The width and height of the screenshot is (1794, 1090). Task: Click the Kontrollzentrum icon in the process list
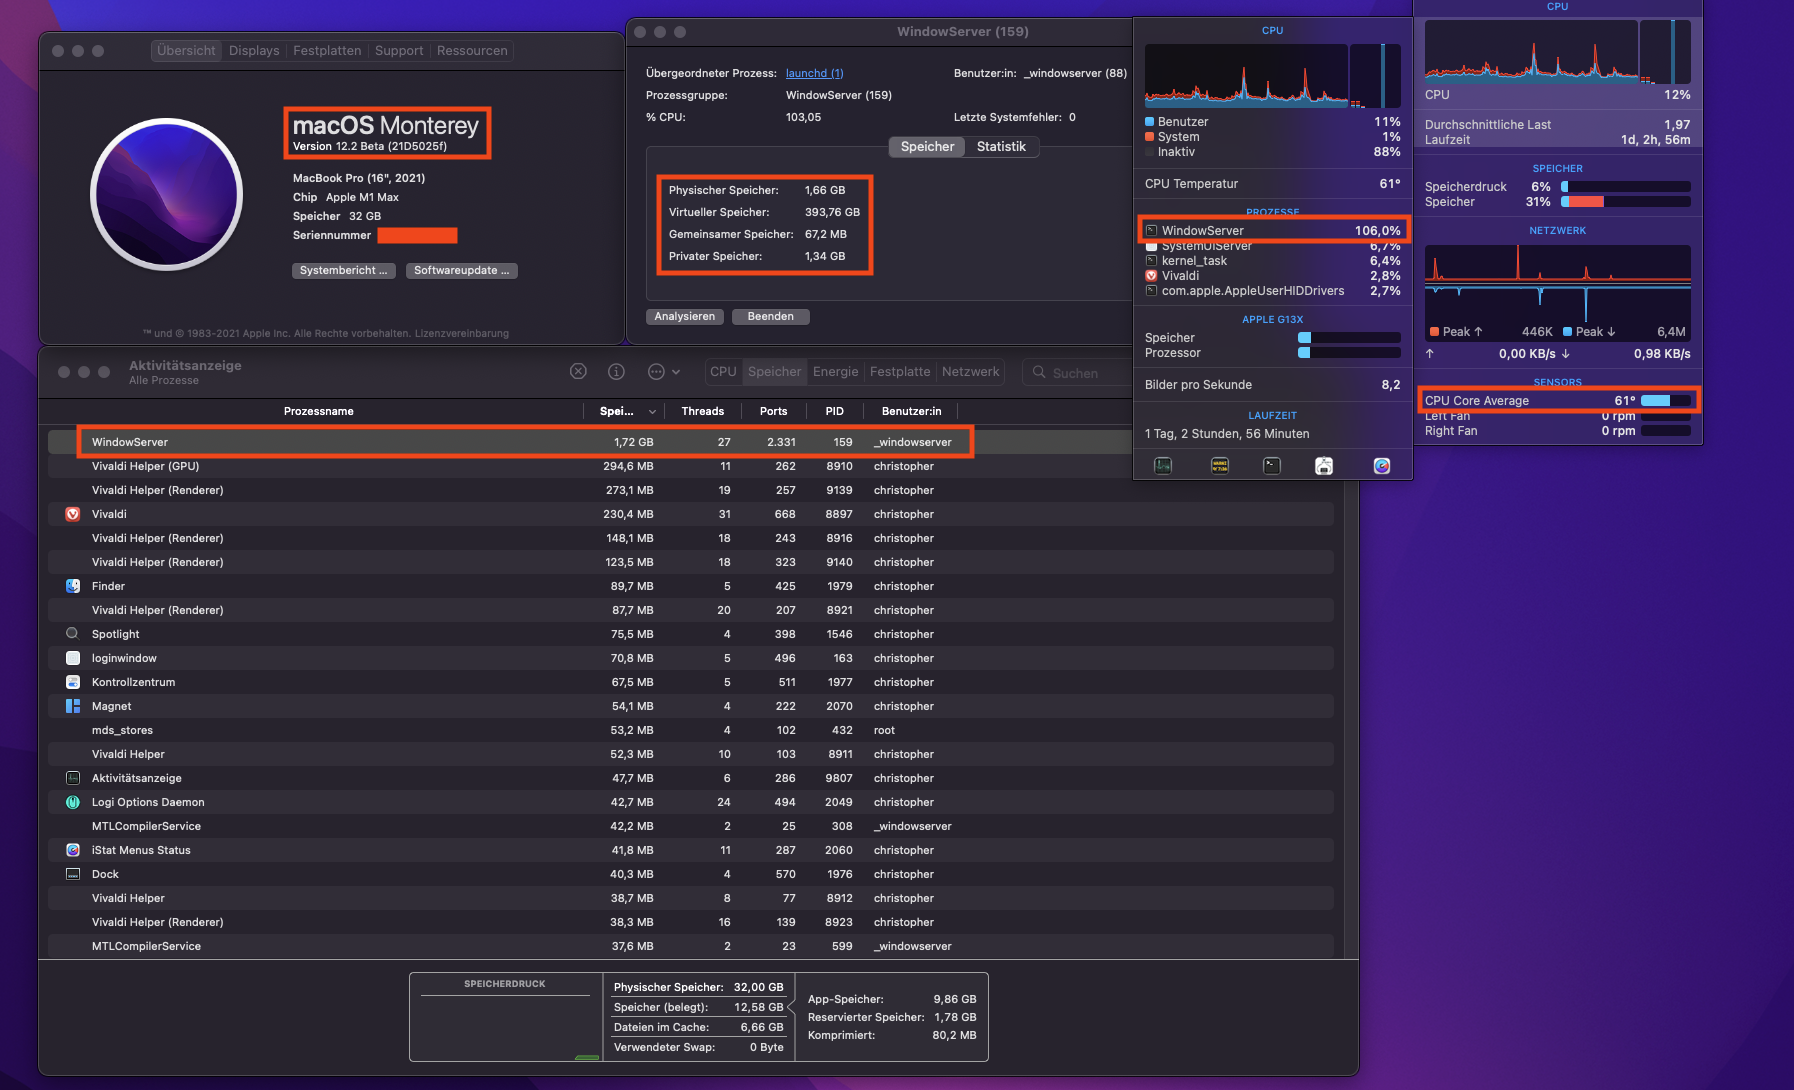[x=73, y=682]
